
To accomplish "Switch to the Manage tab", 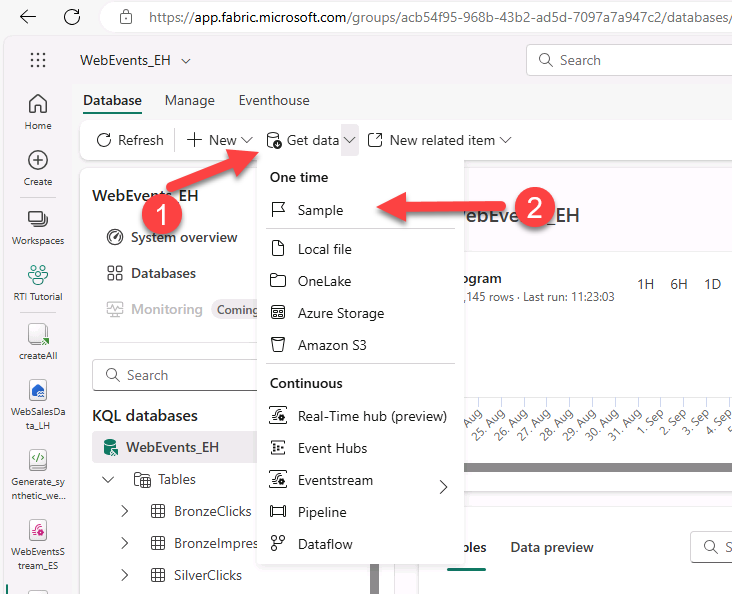I will pos(189,100).
